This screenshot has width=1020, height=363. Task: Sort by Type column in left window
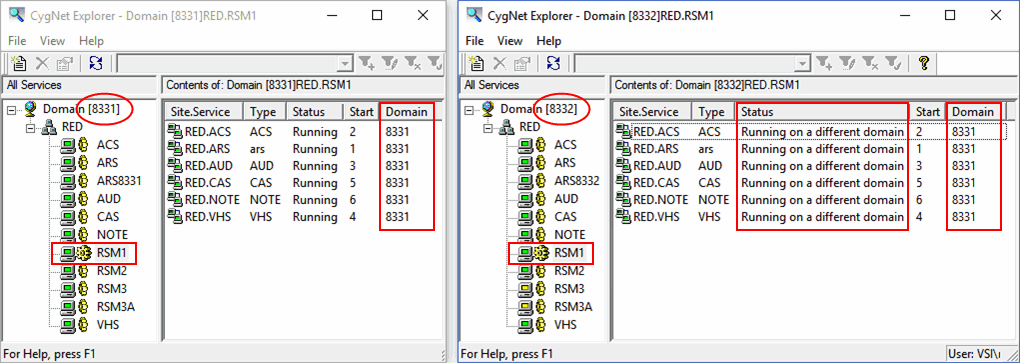coord(265,112)
